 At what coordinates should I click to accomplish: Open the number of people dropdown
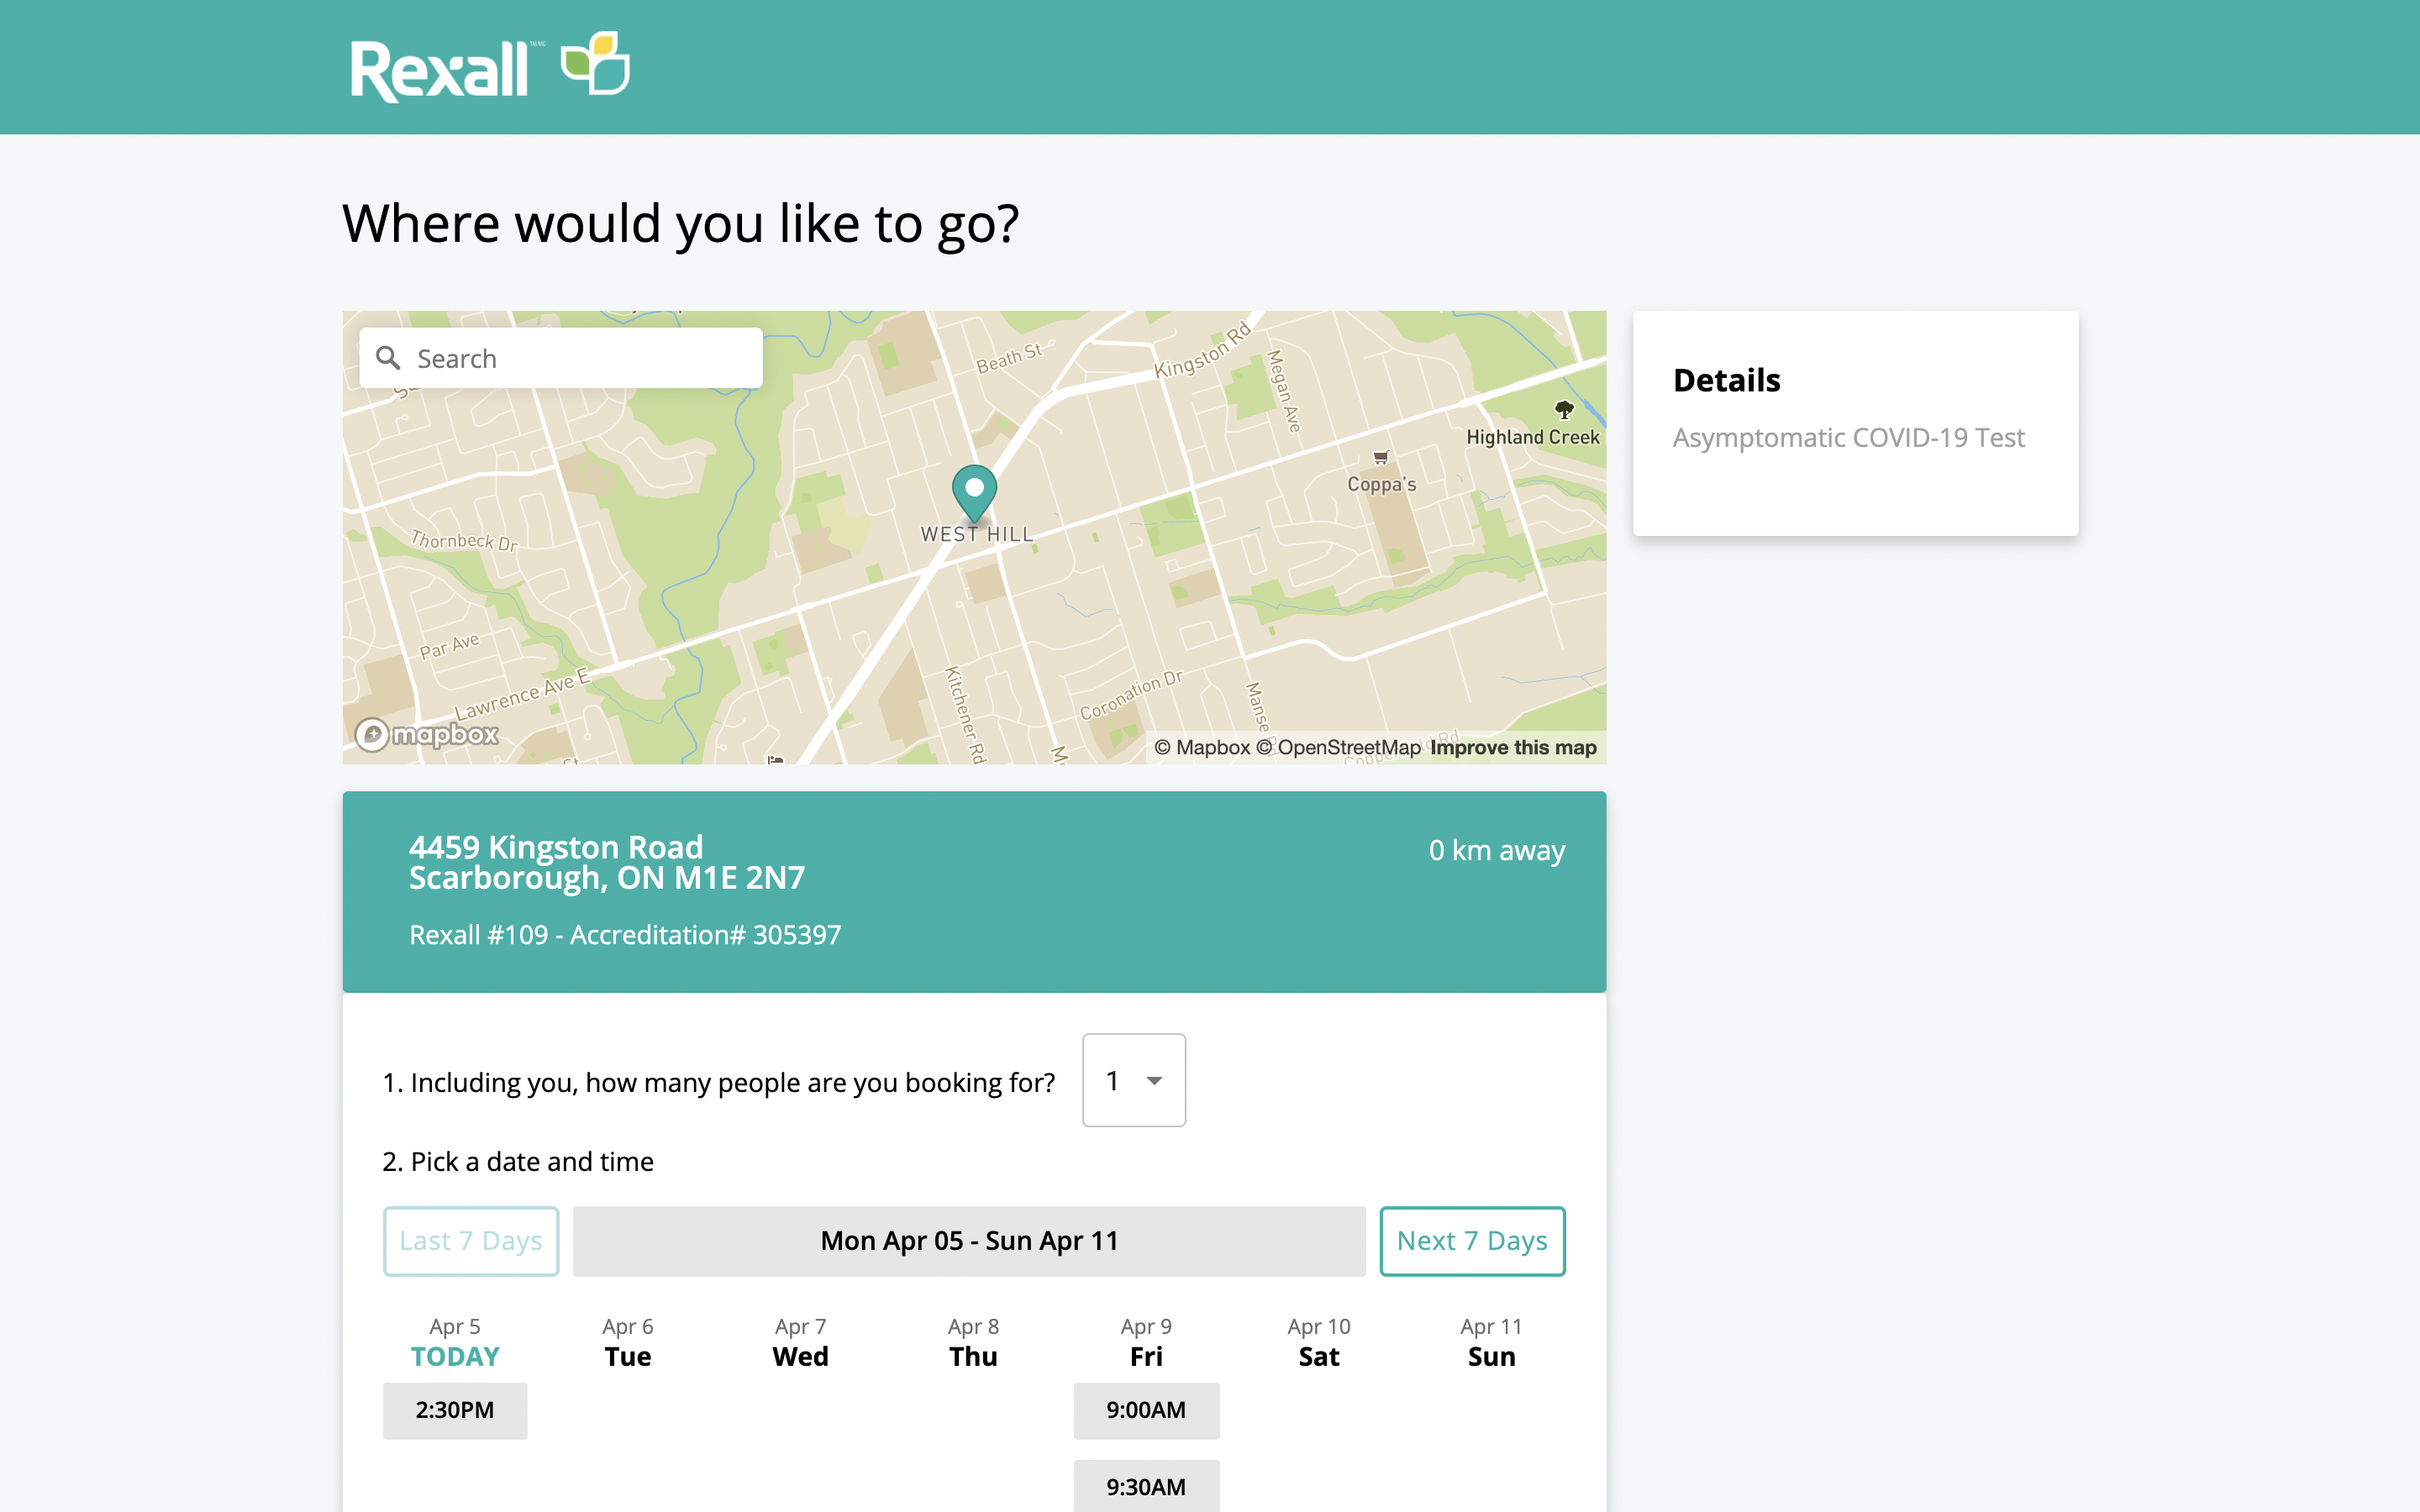pyautogui.click(x=1133, y=1080)
